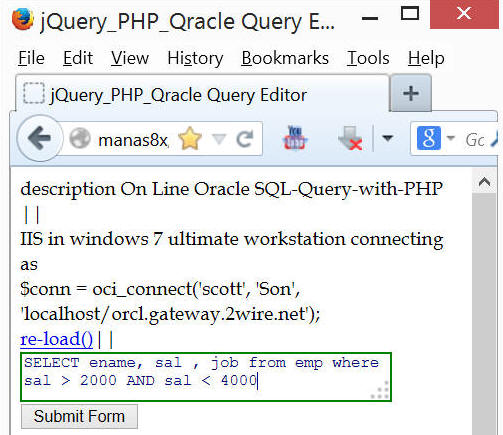Open the downloads arrow with red X
Screen dimensions: 503x435
[x=350, y=138]
